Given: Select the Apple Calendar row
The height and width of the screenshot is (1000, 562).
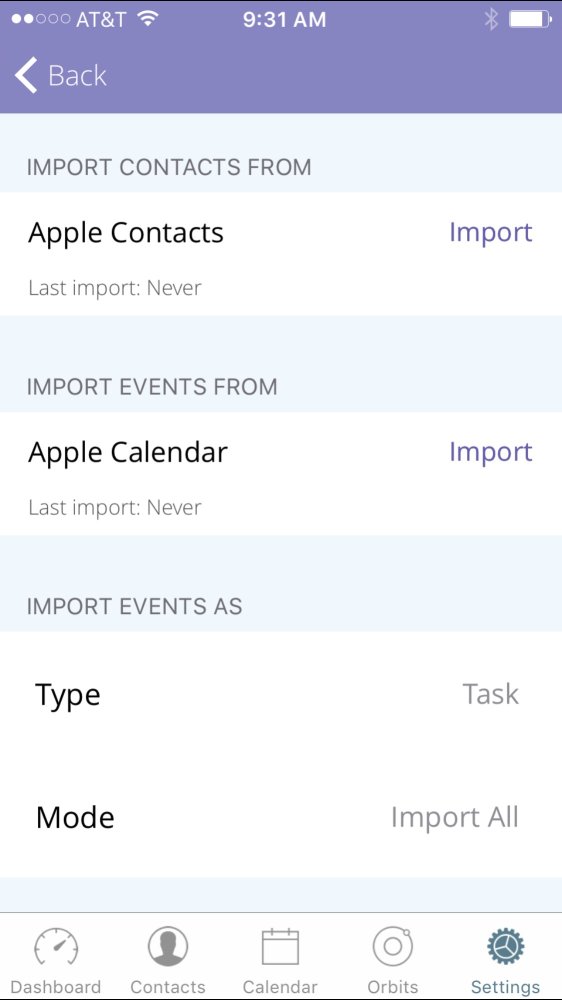Looking at the screenshot, I should (281, 473).
